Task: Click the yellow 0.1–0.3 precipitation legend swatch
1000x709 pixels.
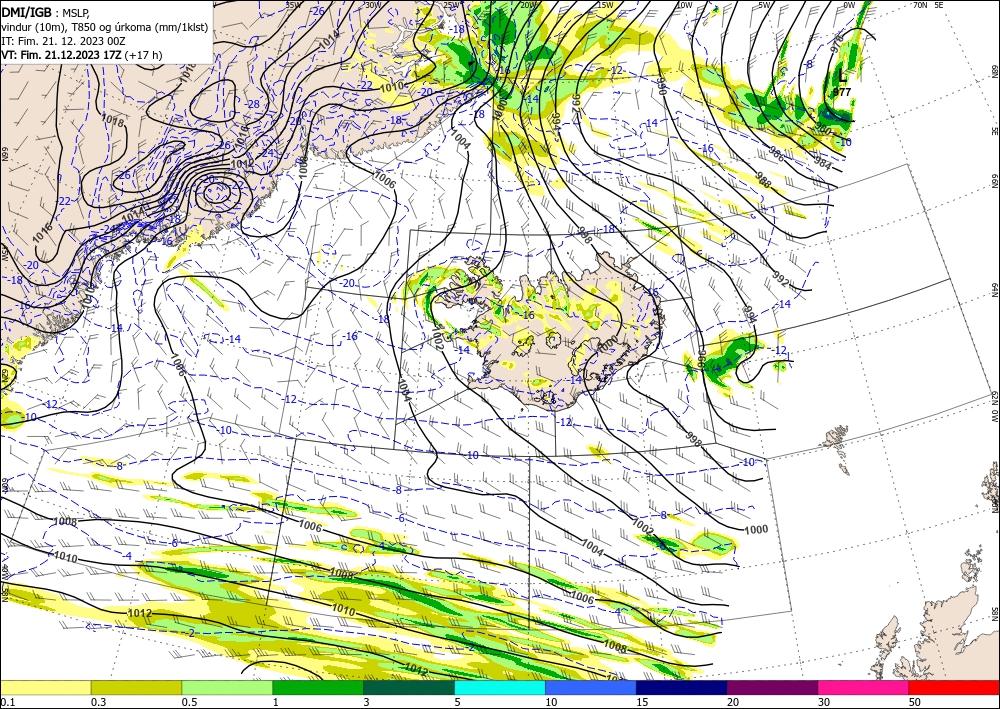Action: tap(45, 688)
